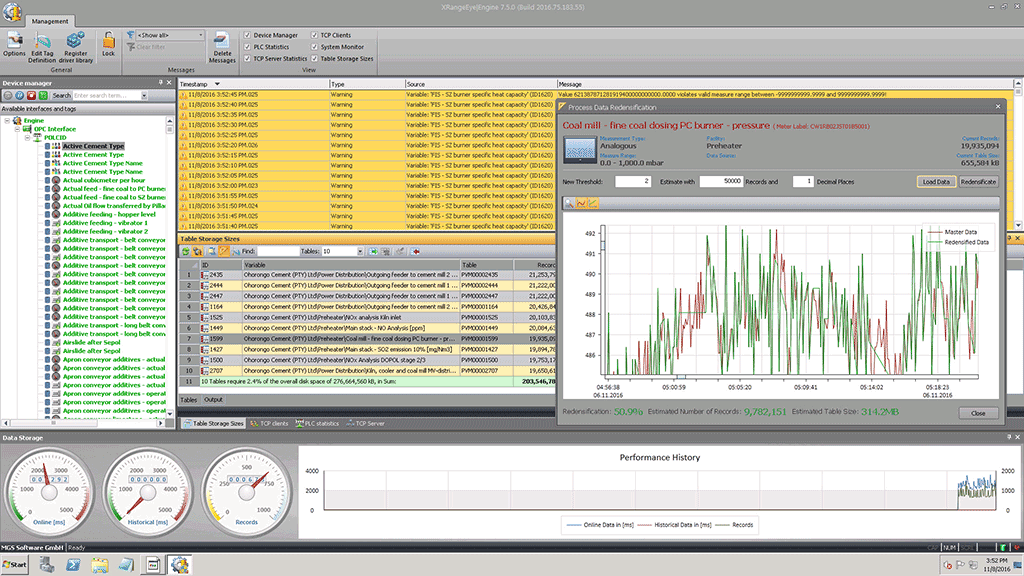Click the highlighted redensification pencil icon in Table Storage toolbar
The height and width of the screenshot is (576, 1024).
click(224, 251)
